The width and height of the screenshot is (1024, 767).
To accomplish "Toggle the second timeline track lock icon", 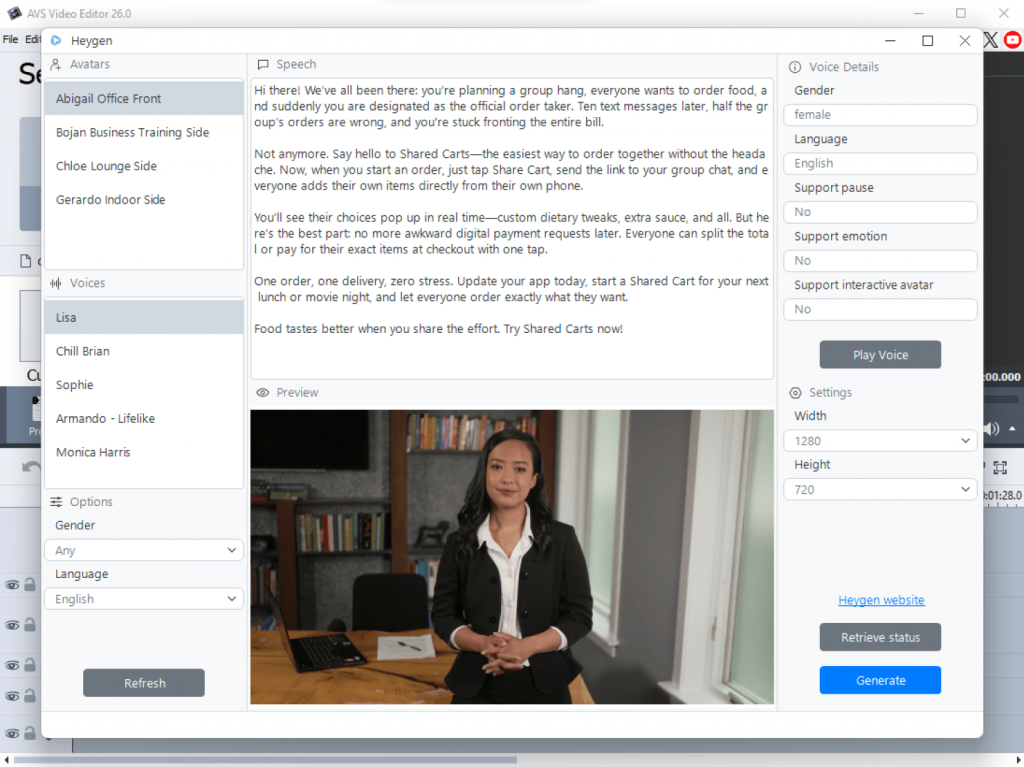I will [x=30, y=625].
